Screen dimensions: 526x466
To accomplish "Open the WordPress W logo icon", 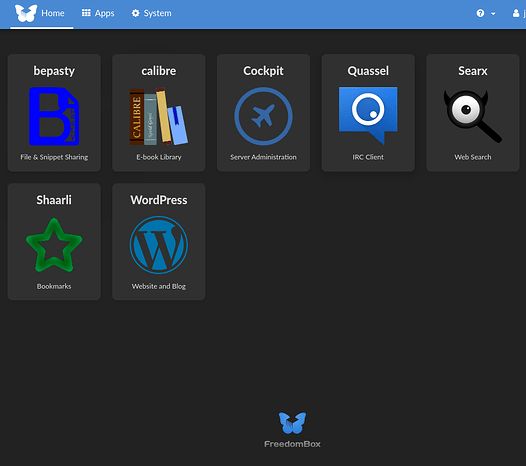I will (x=159, y=245).
